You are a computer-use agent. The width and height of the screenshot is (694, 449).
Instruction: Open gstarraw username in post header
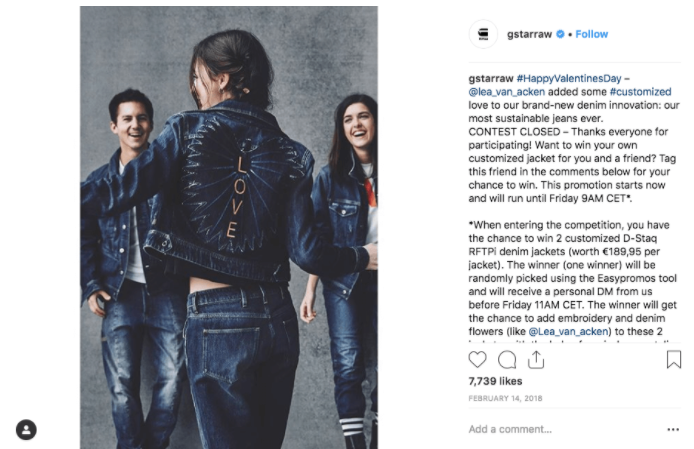coord(529,34)
